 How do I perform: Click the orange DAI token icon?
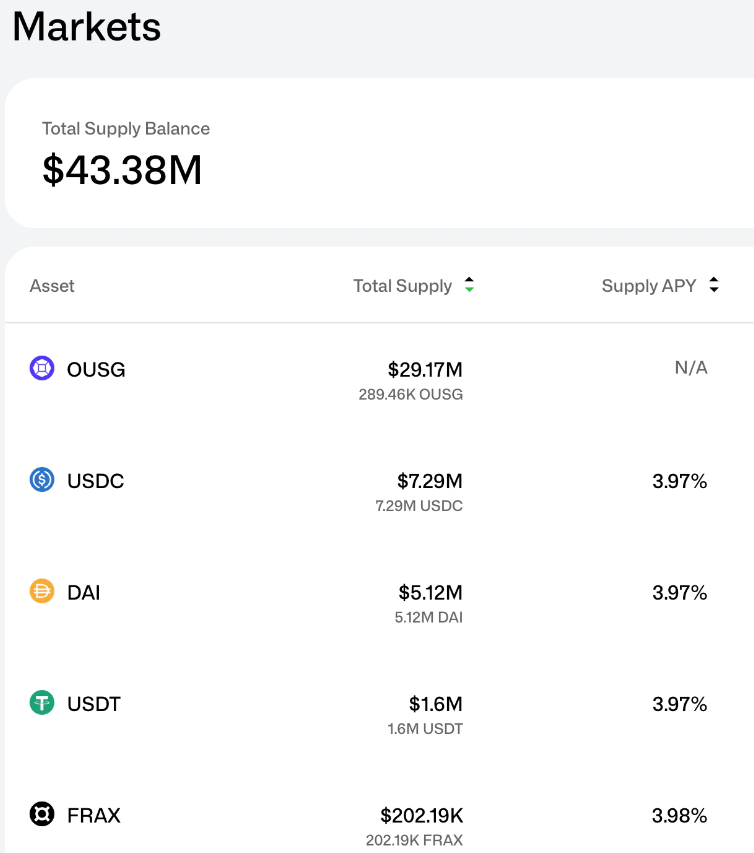pyautogui.click(x=42, y=592)
